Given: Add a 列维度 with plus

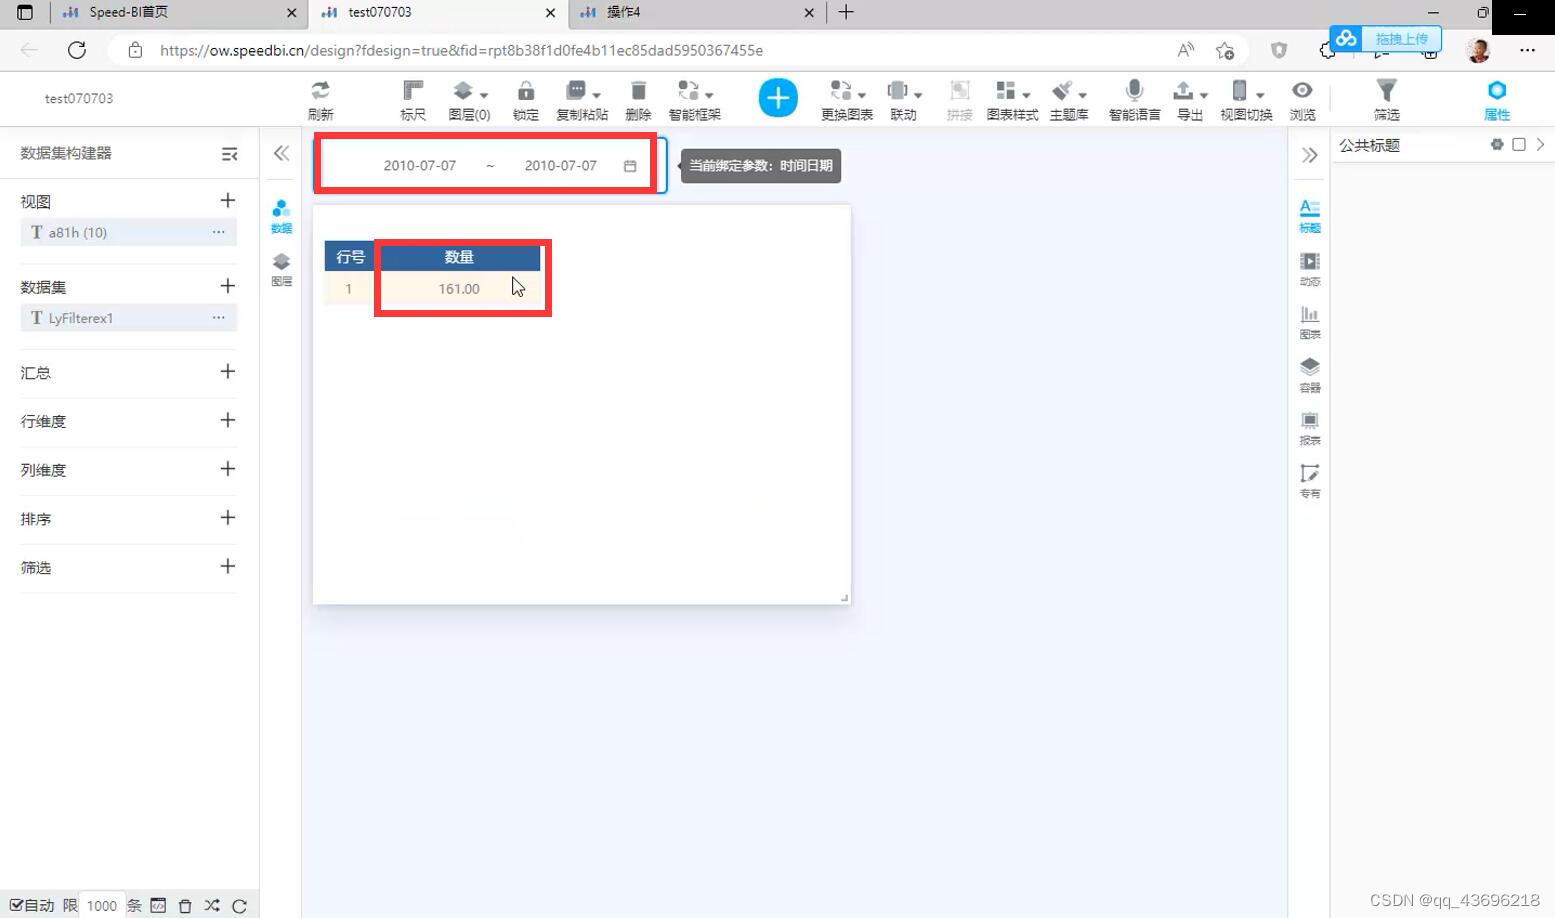Looking at the screenshot, I should (228, 469).
